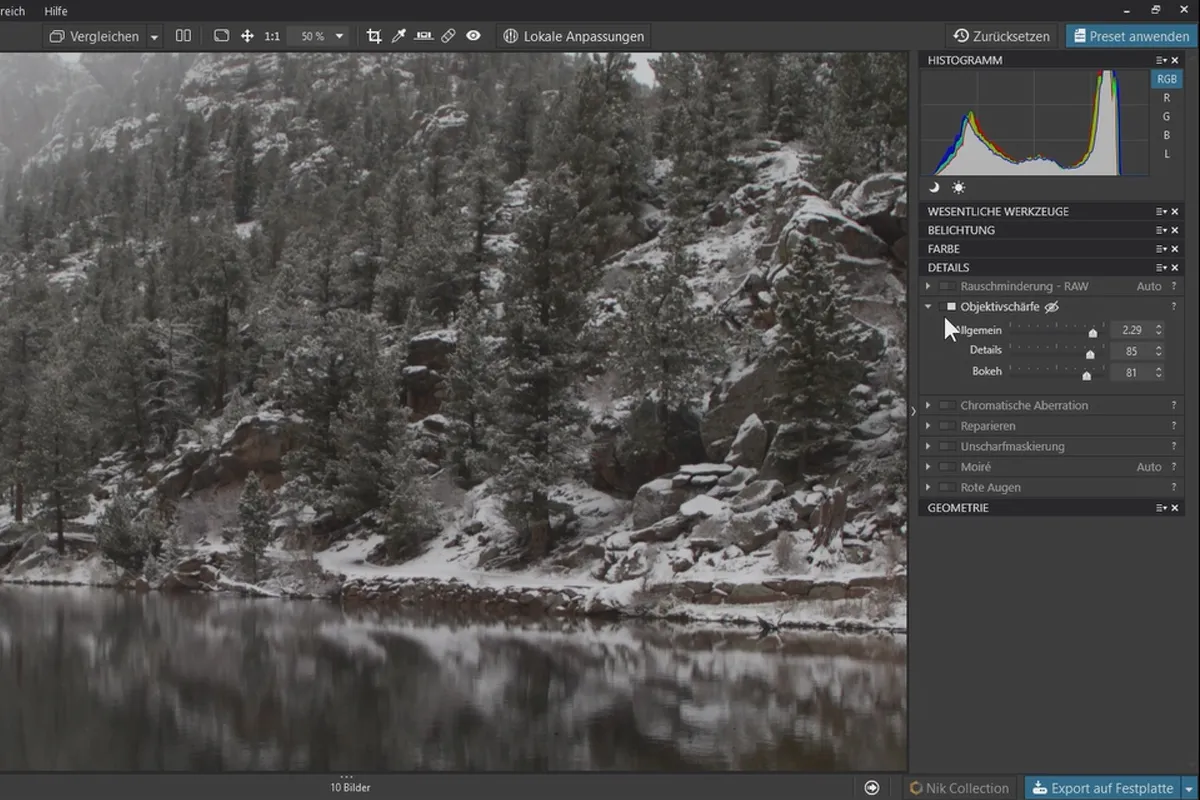Image resolution: width=1200 pixels, height=800 pixels.
Task: Open the 50 % zoom dropdown
Action: (x=317, y=36)
